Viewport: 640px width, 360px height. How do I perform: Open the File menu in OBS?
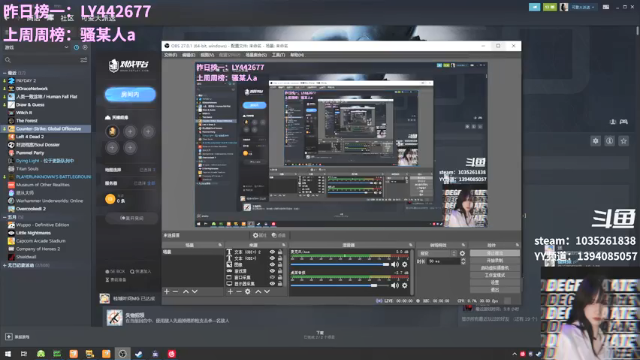tap(170, 55)
